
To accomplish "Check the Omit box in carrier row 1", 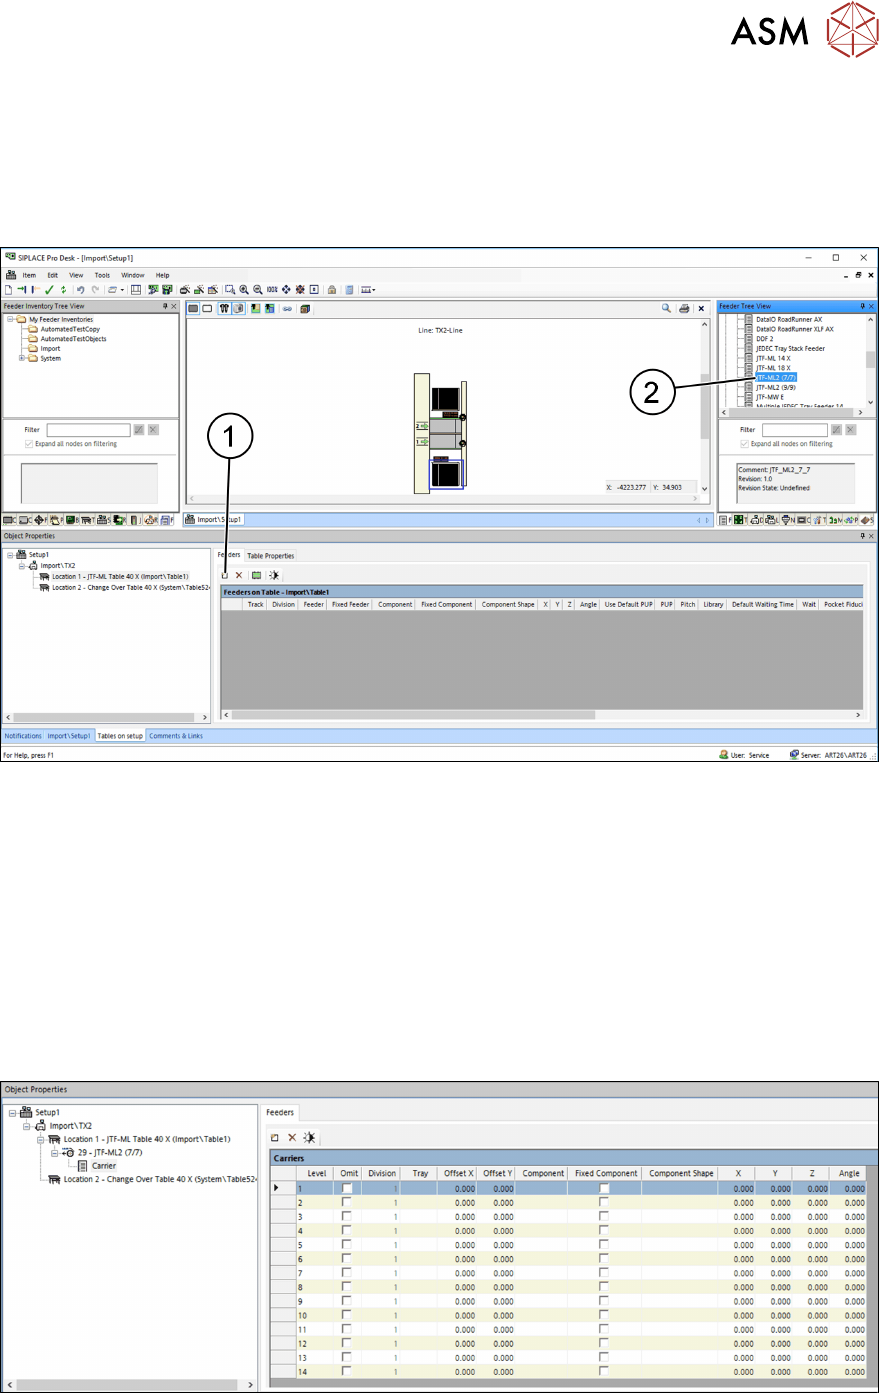I will [347, 1188].
